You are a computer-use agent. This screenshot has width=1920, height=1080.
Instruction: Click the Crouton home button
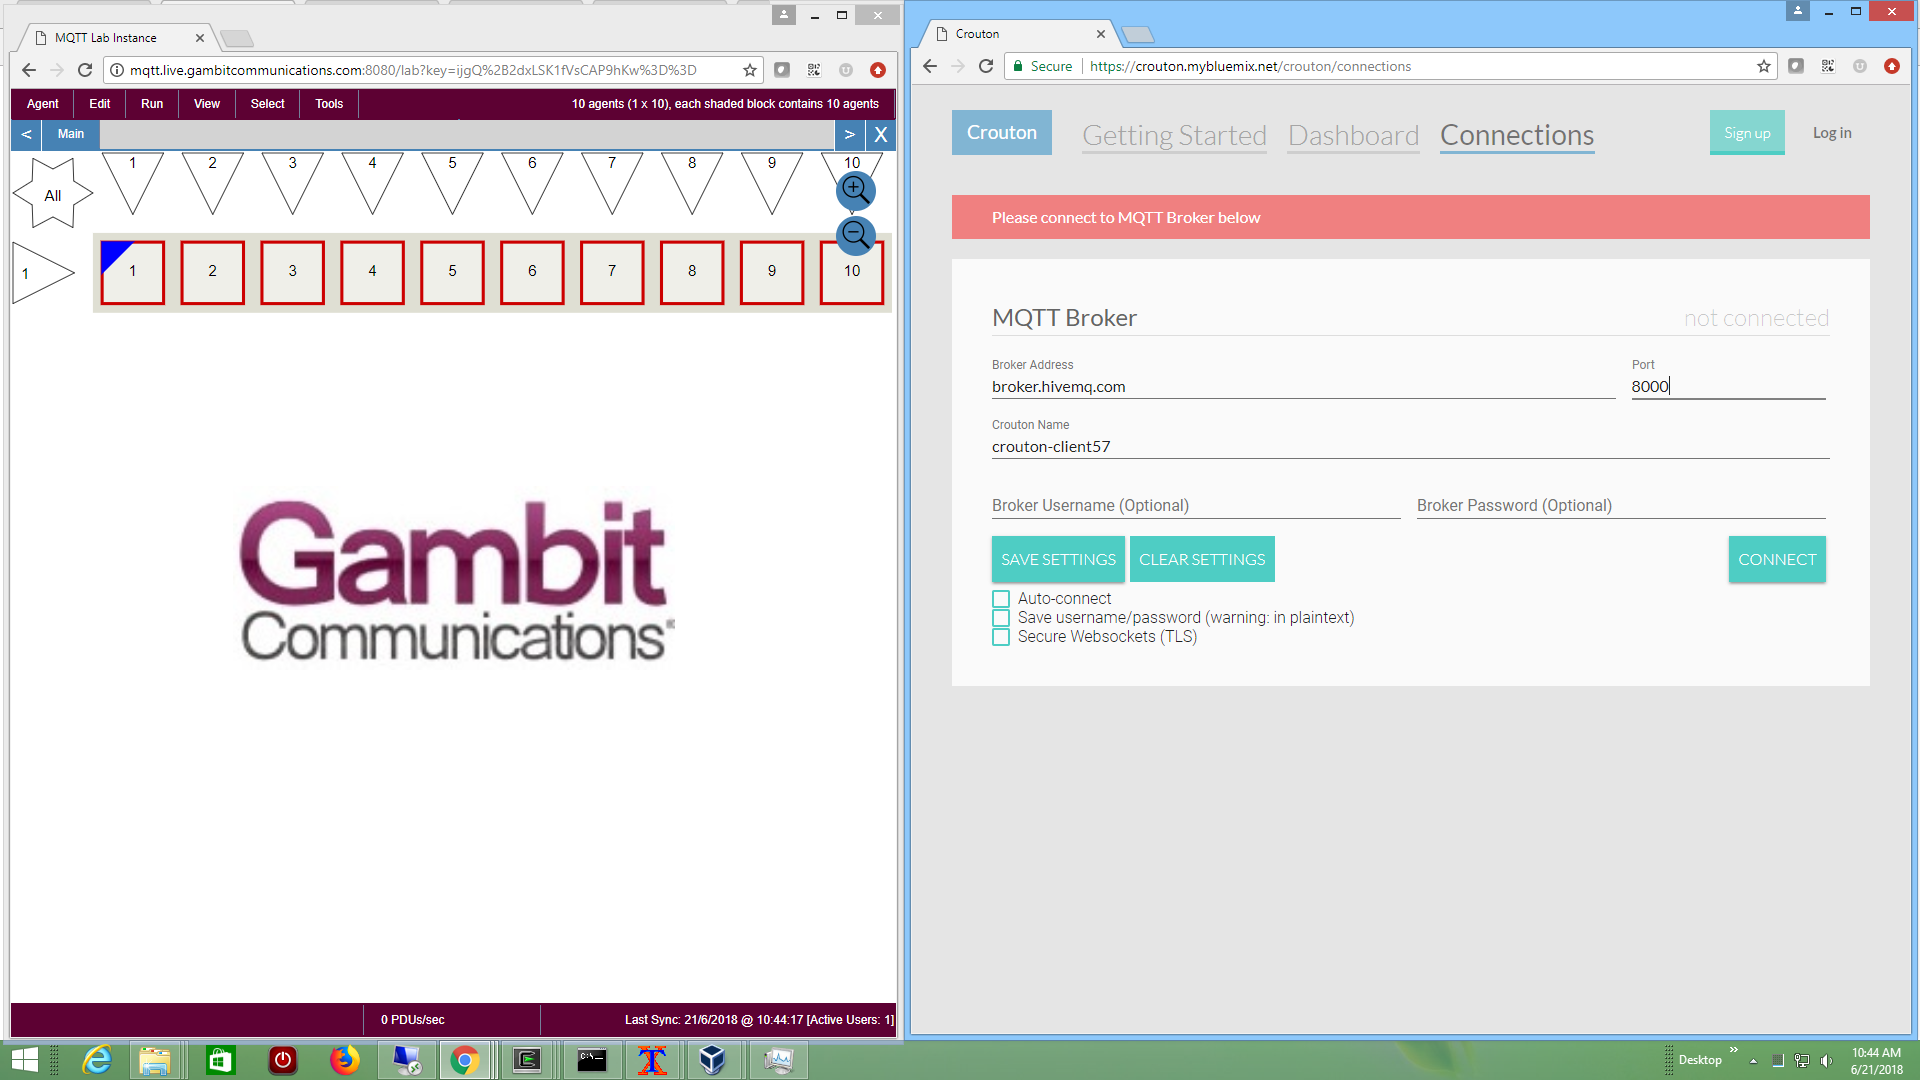click(1002, 133)
